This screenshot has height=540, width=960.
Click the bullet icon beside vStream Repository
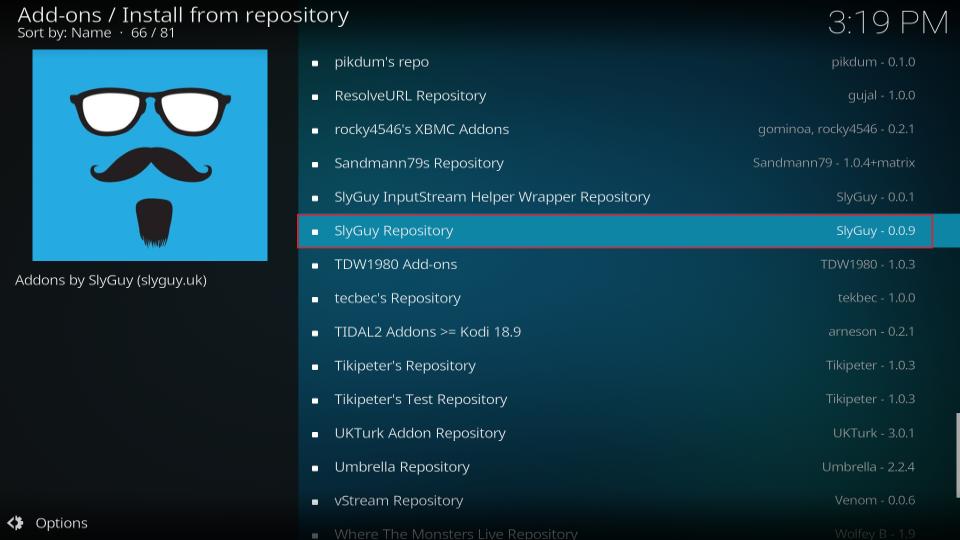315,501
